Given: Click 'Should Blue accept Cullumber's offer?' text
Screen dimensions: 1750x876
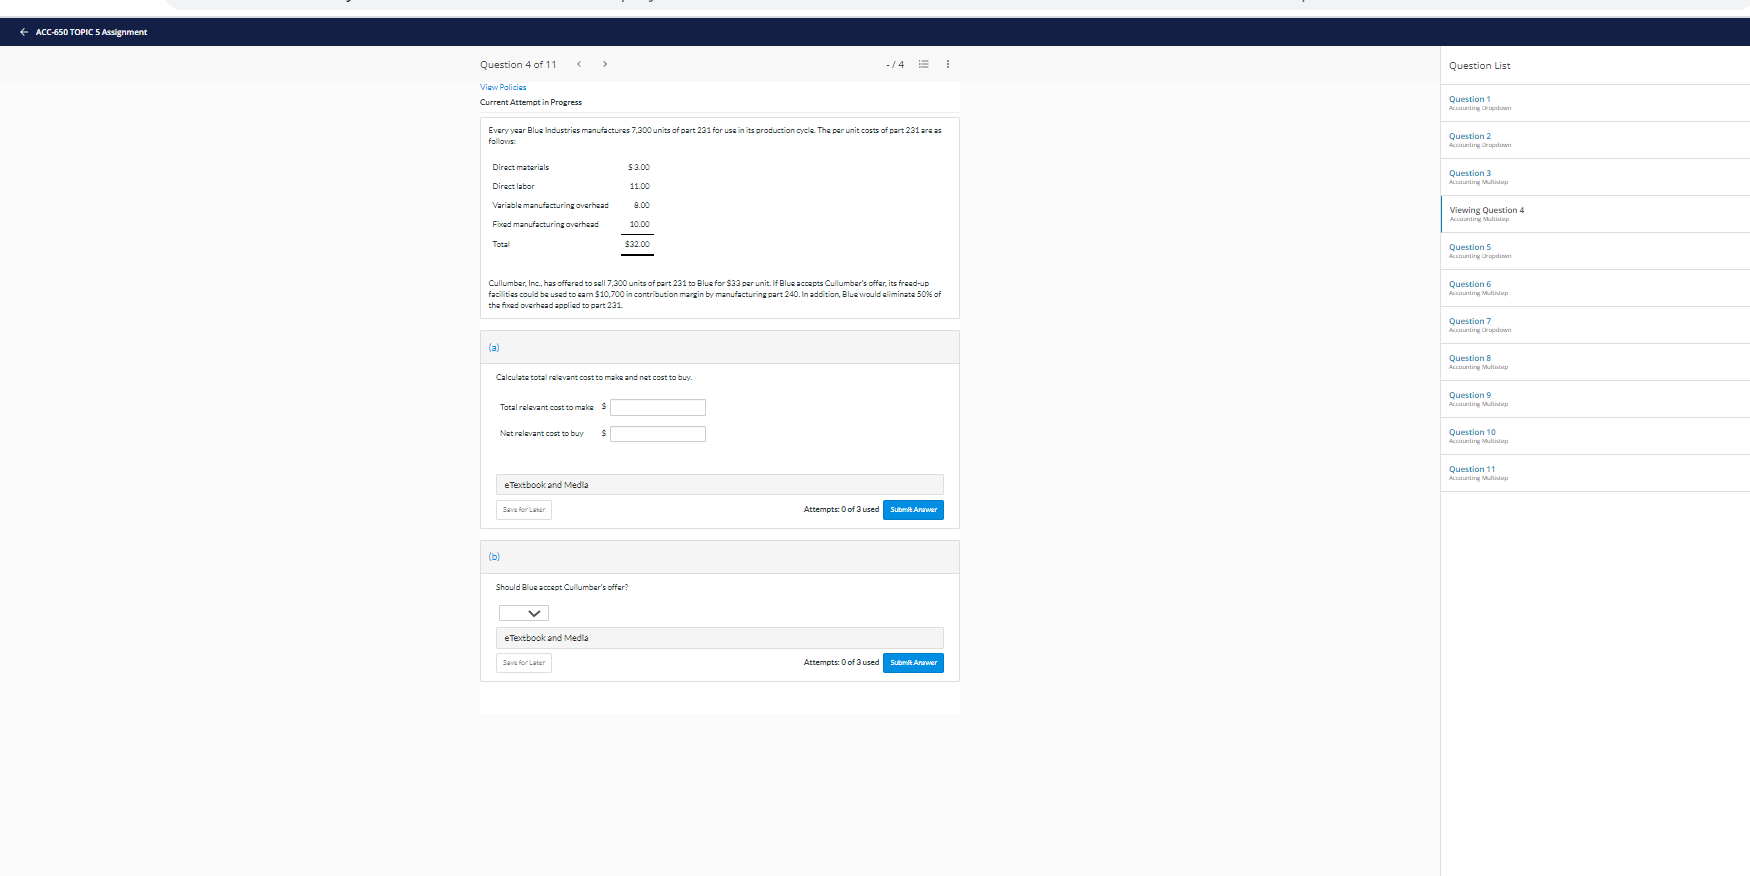Looking at the screenshot, I should pyautogui.click(x=562, y=587).
